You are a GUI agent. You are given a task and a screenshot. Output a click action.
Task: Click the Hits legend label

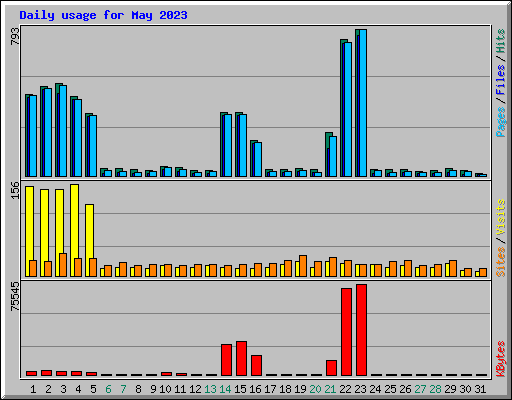tap(500, 41)
